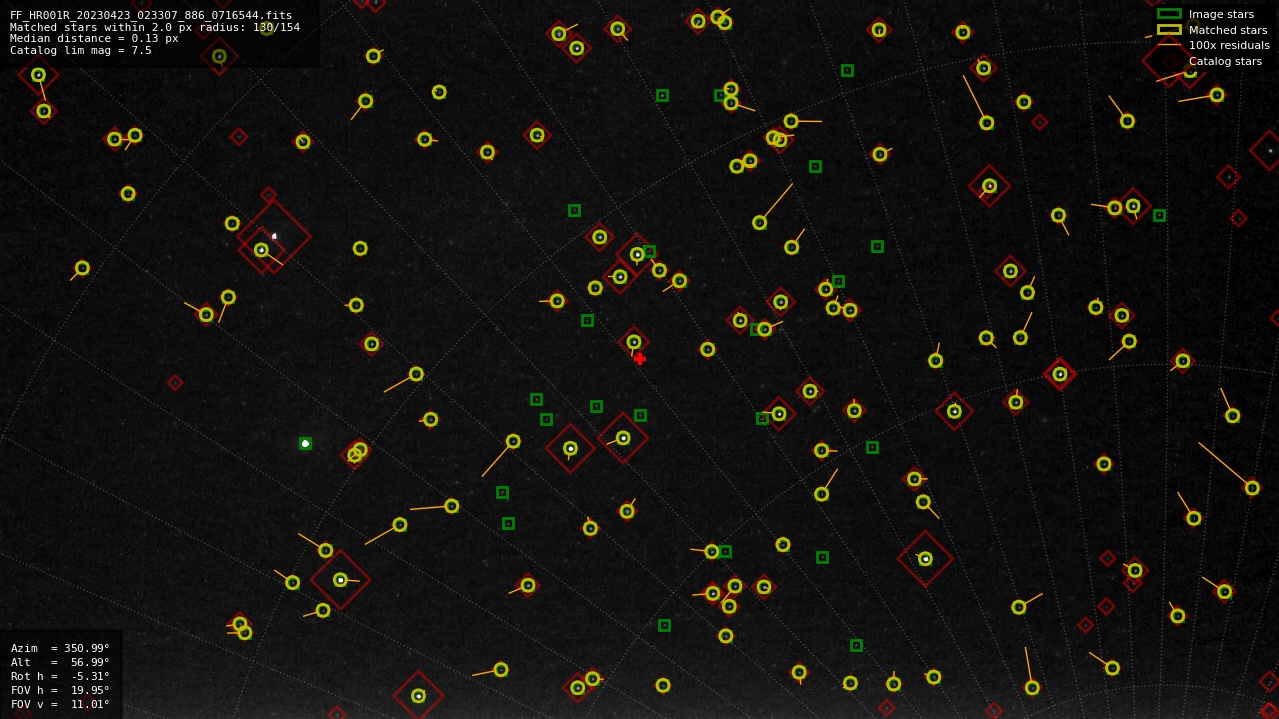Click the 'Matched stars' legend label
This screenshot has height=719, width=1279.
tap(1228, 30)
